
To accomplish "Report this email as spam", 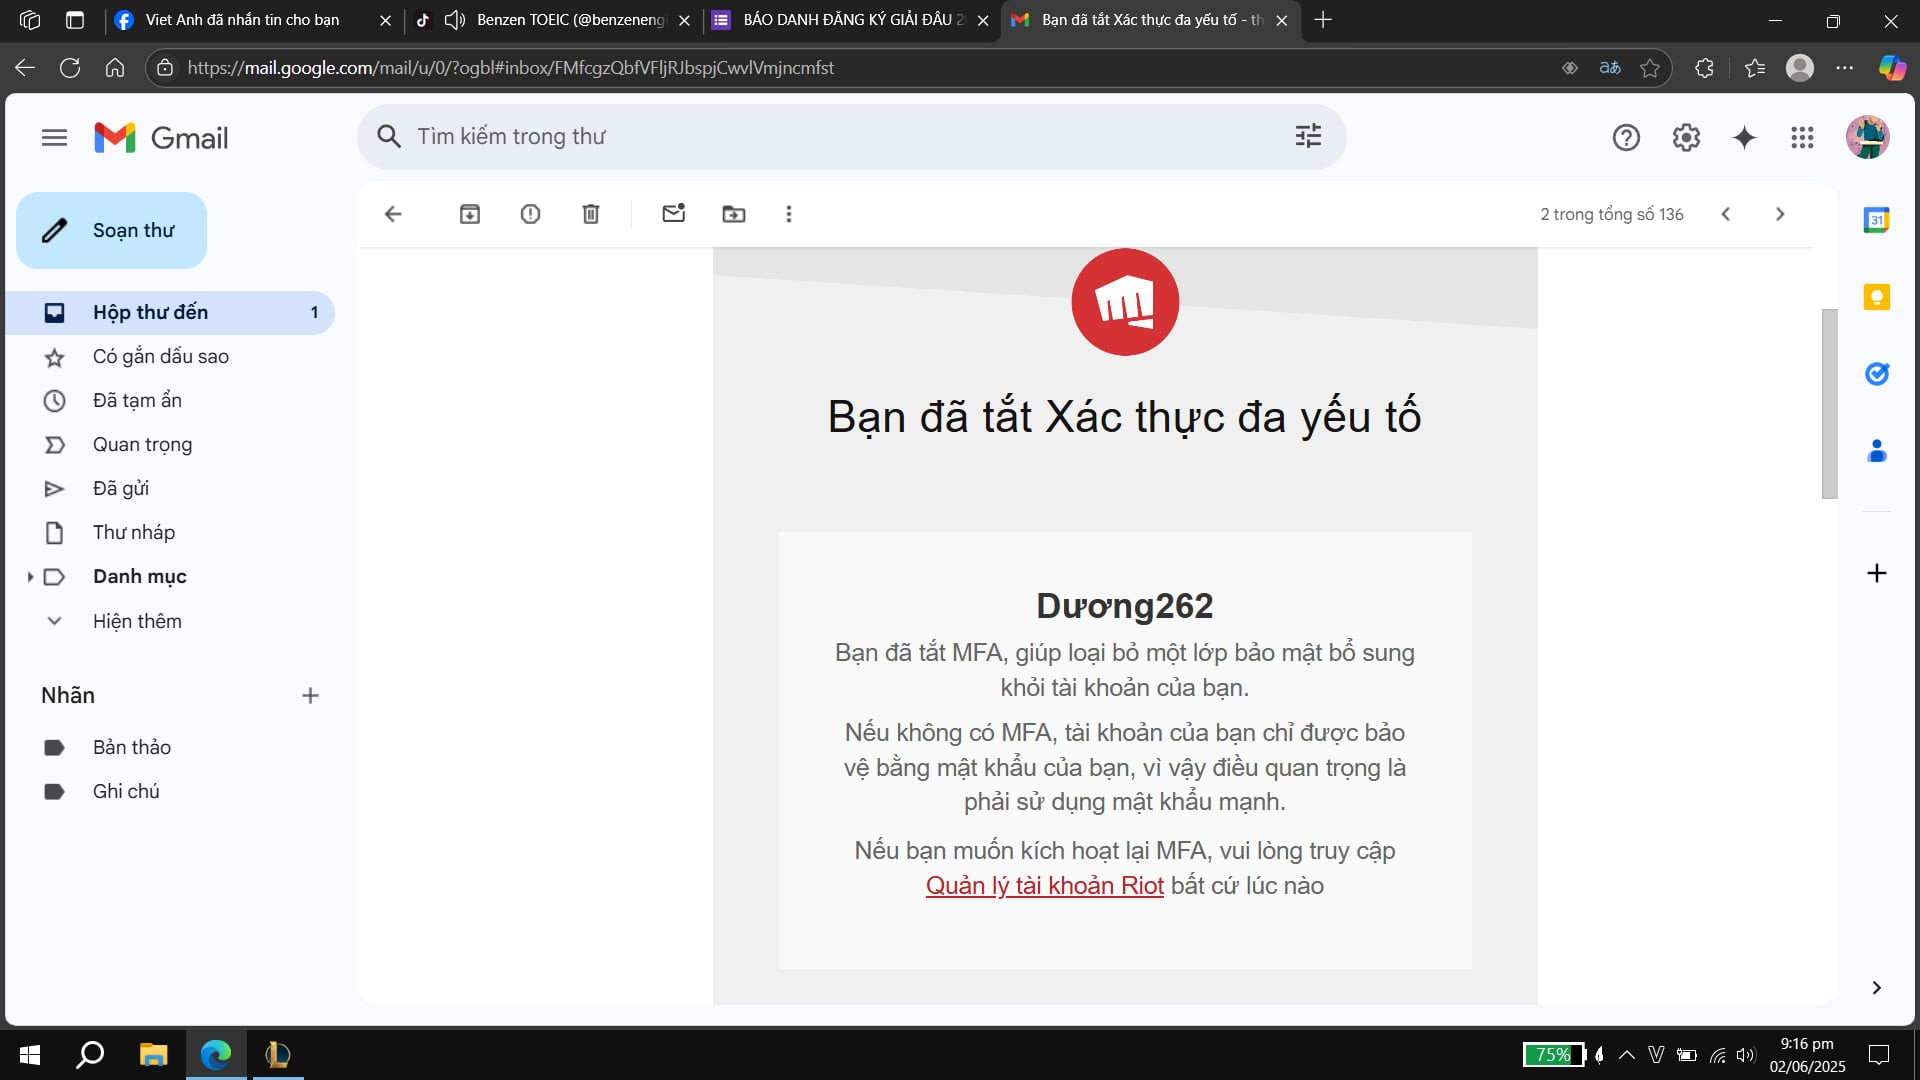I will coord(530,214).
